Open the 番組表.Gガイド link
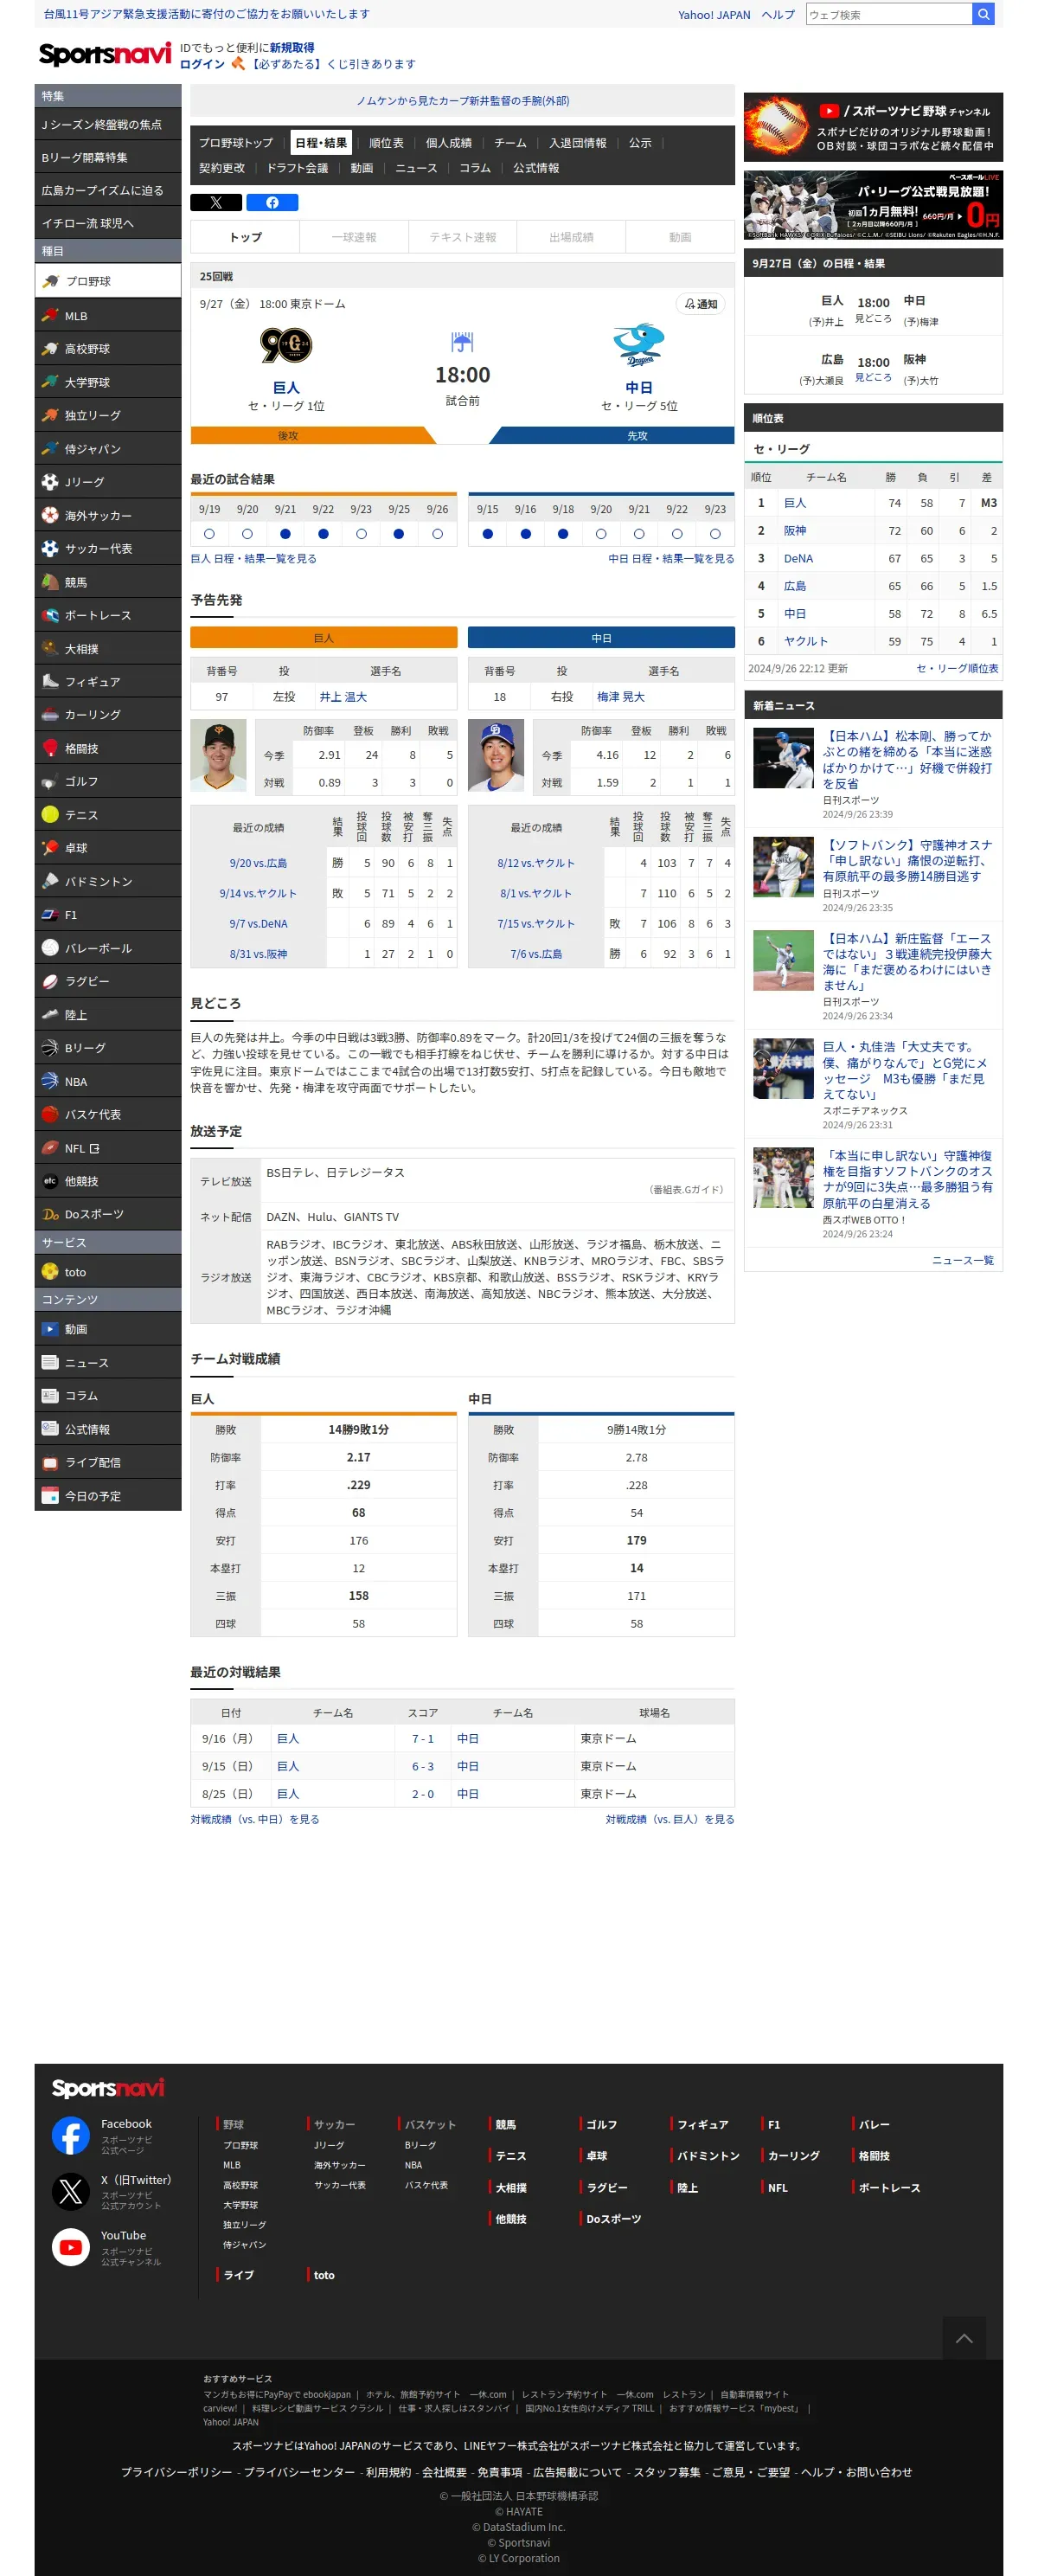The height and width of the screenshot is (2576, 1038). [686, 1190]
